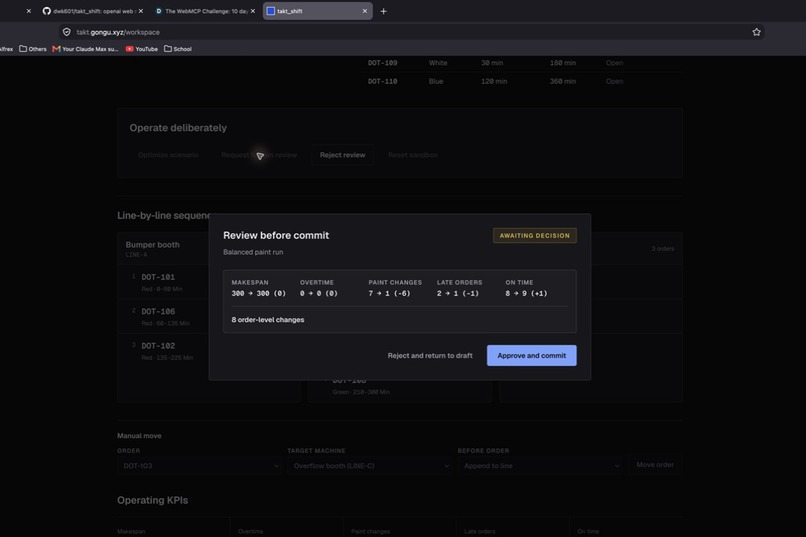Close the takt_shift browser tab
The width and height of the screenshot is (806, 537).
[x=364, y=11]
